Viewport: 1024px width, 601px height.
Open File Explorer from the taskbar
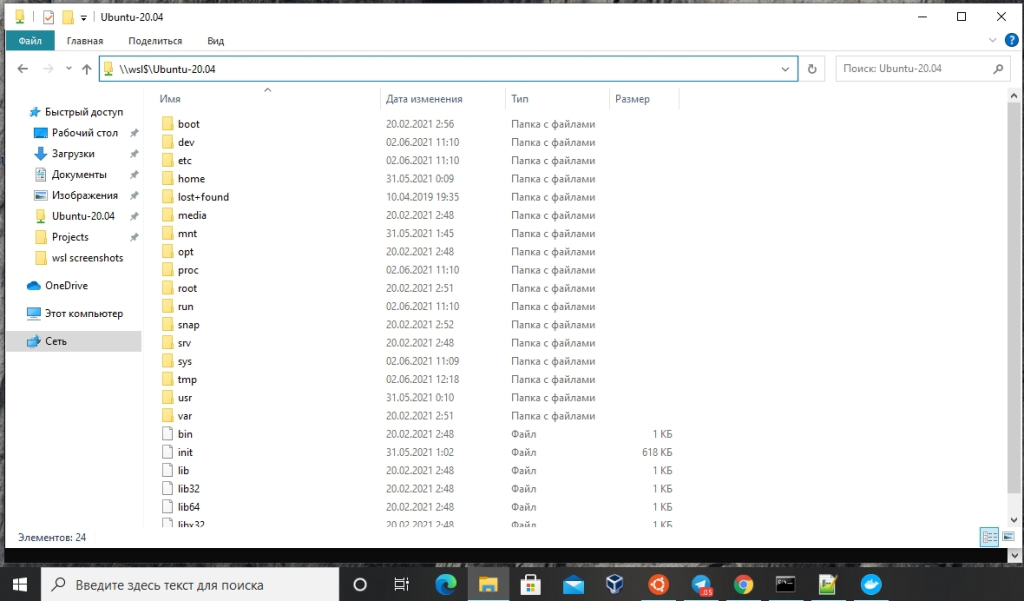[x=488, y=584]
